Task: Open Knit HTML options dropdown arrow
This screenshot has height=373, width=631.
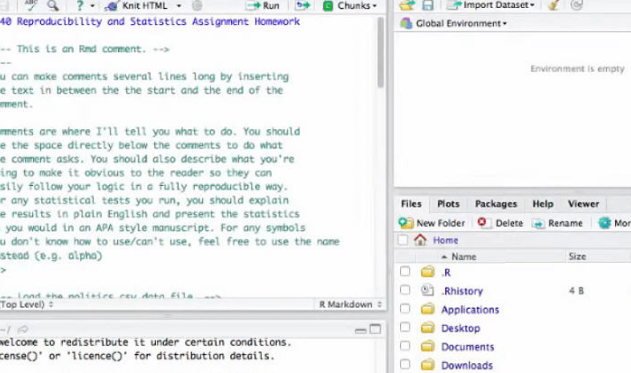Action: [x=179, y=6]
